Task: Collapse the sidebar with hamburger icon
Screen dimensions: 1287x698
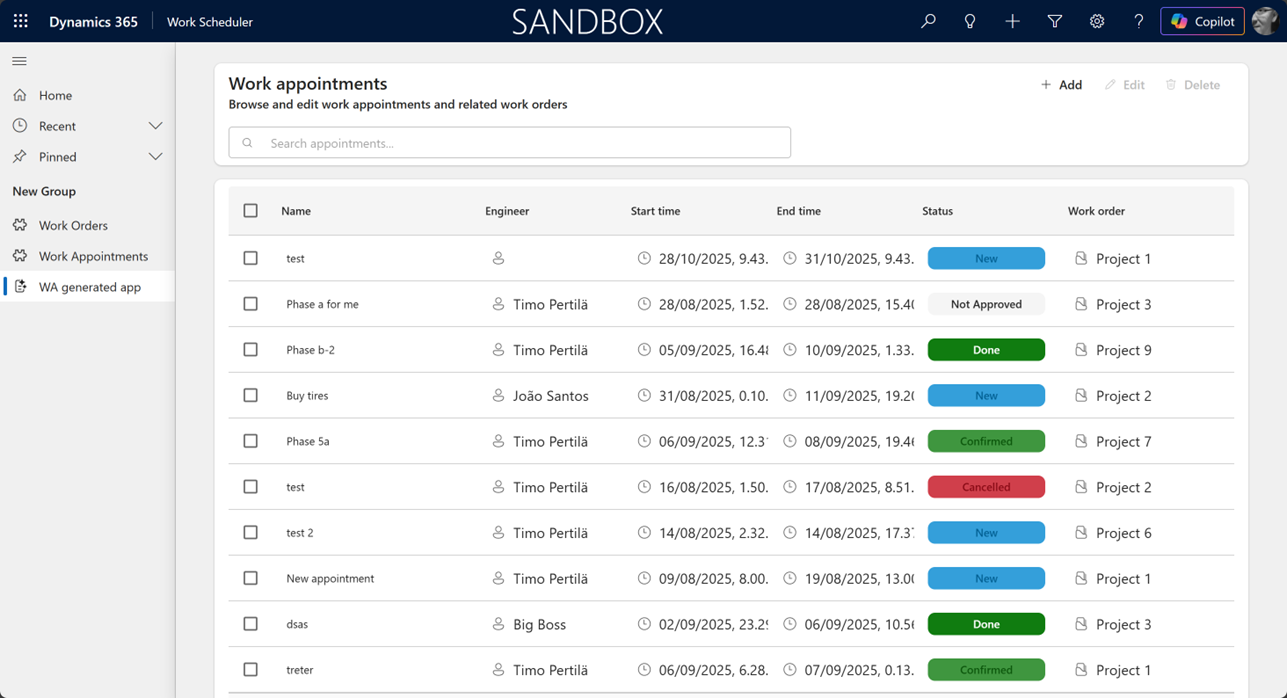Action: (x=19, y=61)
